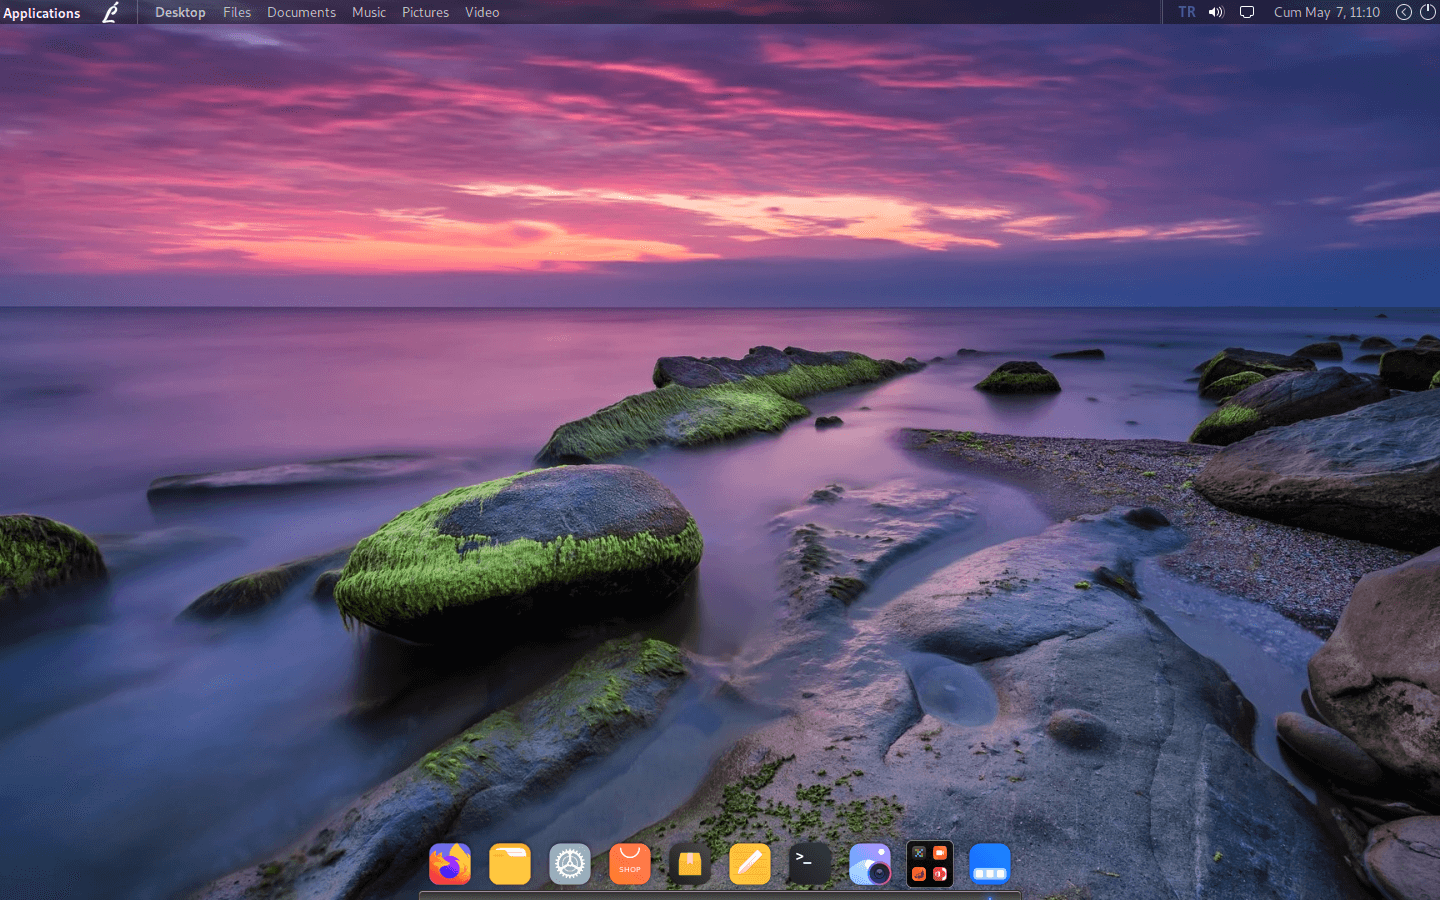1440x900 pixels.
Task: Switch the TR keyboard layout indicator
Action: pos(1187,12)
